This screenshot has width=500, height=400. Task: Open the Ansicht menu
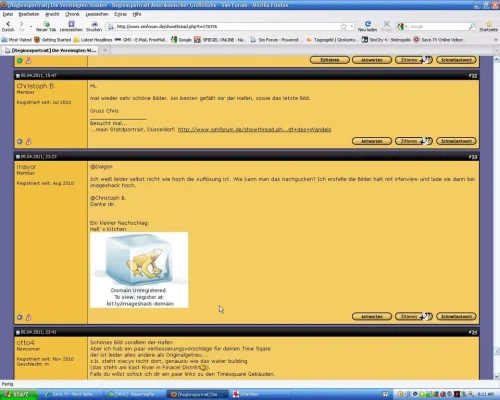point(52,14)
